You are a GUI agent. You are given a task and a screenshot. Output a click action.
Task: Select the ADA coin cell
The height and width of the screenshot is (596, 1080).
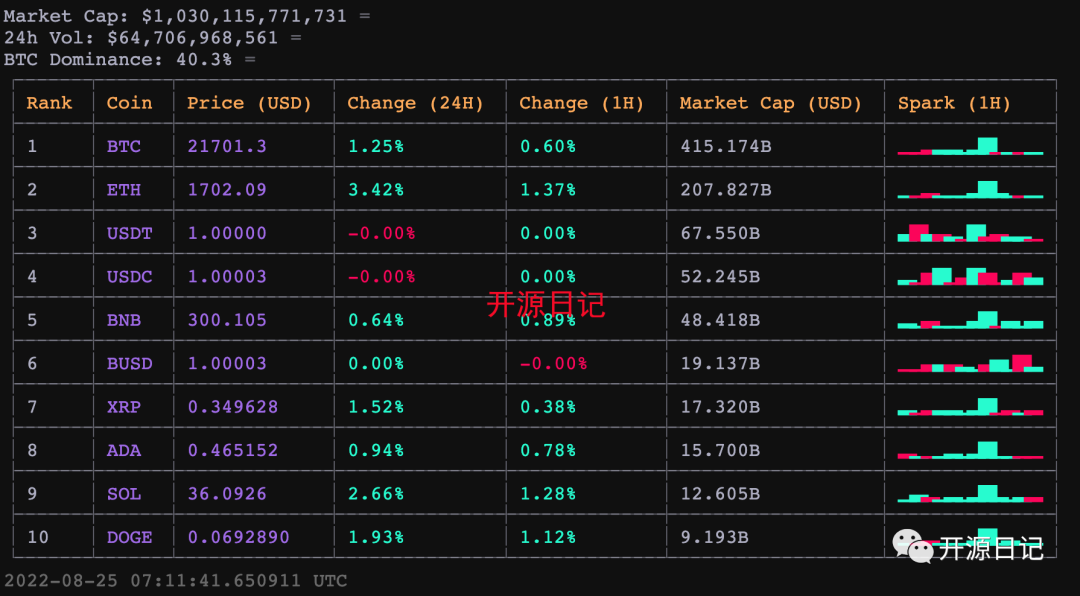pos(124,451)
